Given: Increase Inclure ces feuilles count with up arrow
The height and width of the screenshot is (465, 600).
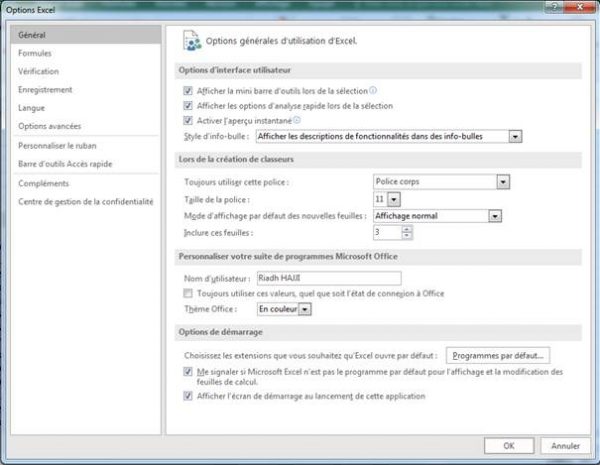Looking at the screenshot, I should pos(407,228).
